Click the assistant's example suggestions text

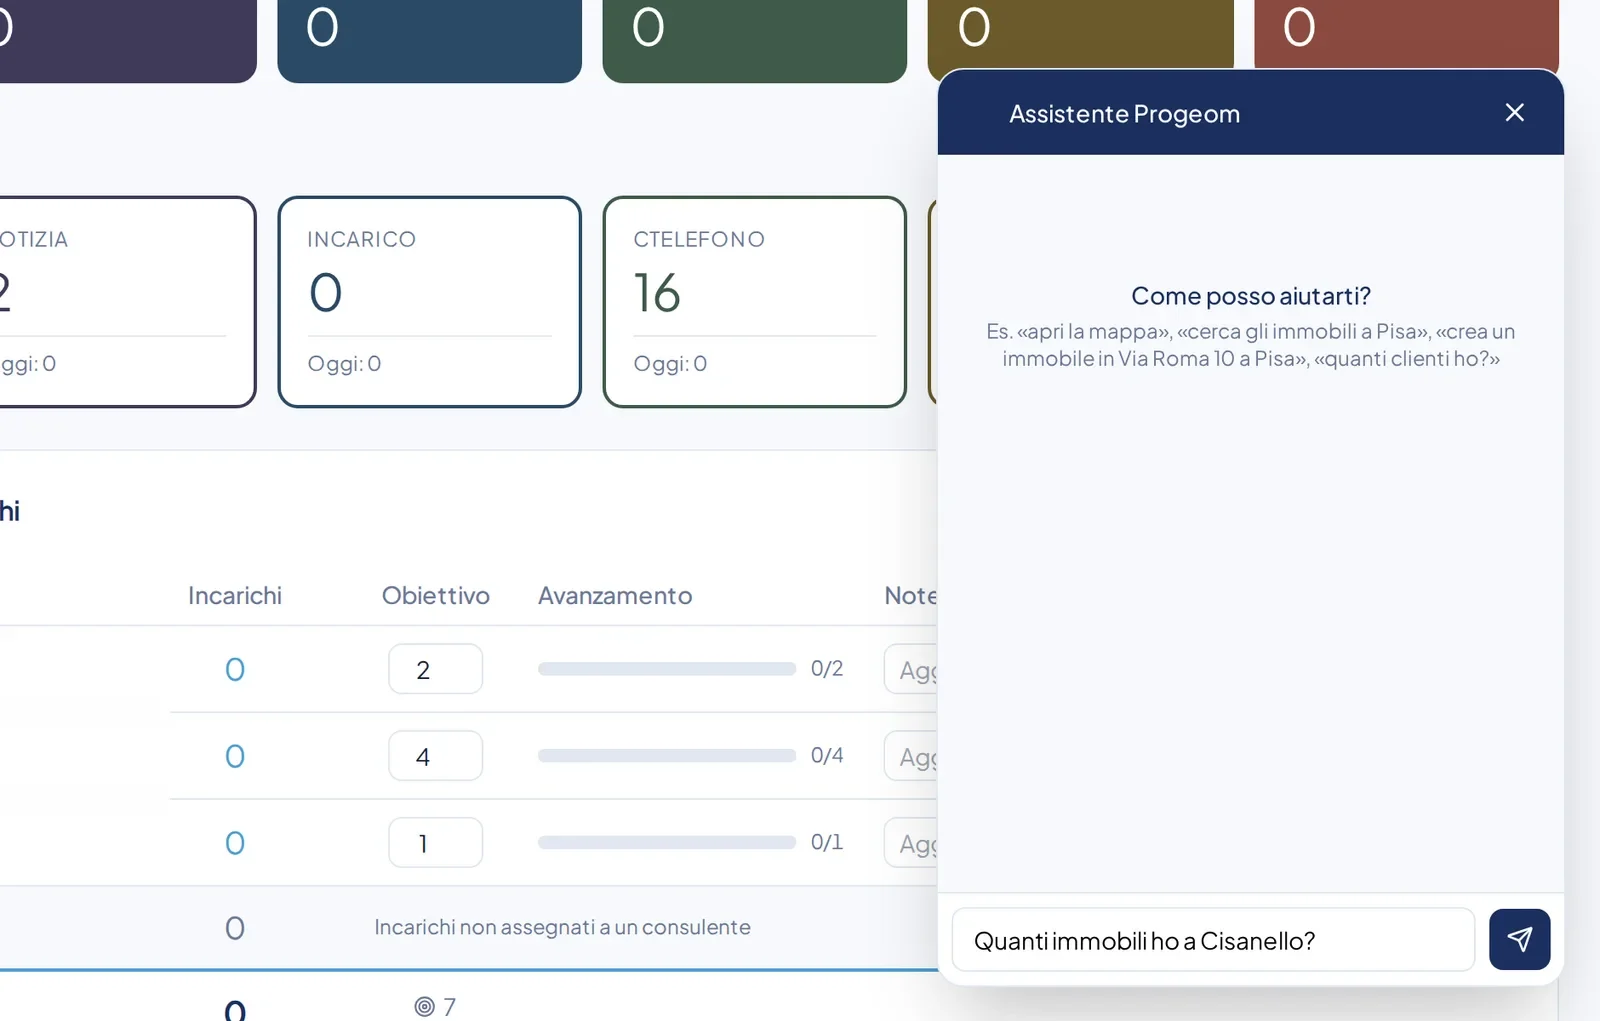[1251, 345]
